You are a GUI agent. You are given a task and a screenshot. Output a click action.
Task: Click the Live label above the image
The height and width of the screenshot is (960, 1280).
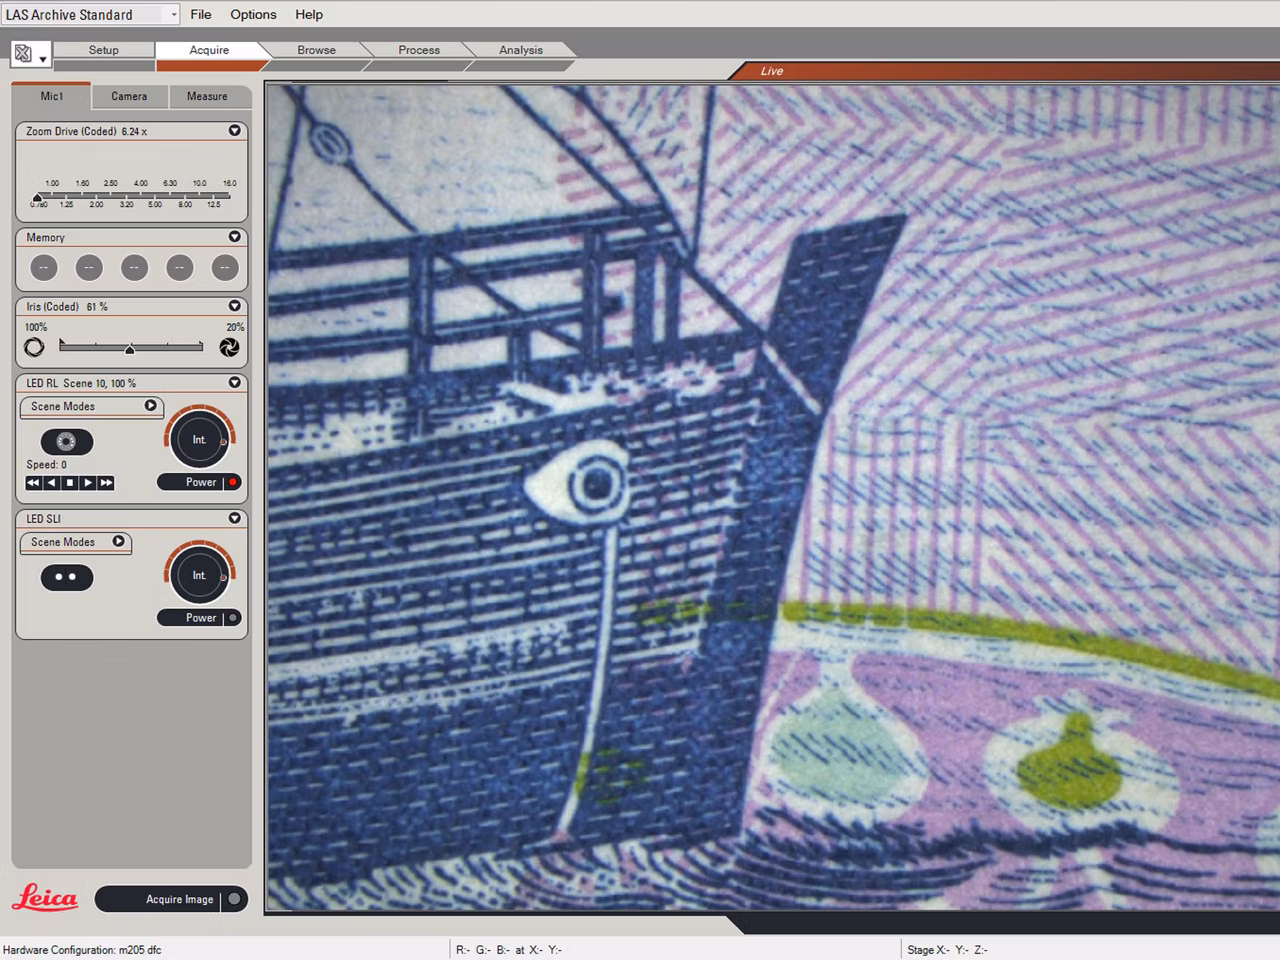coord(772,71)
